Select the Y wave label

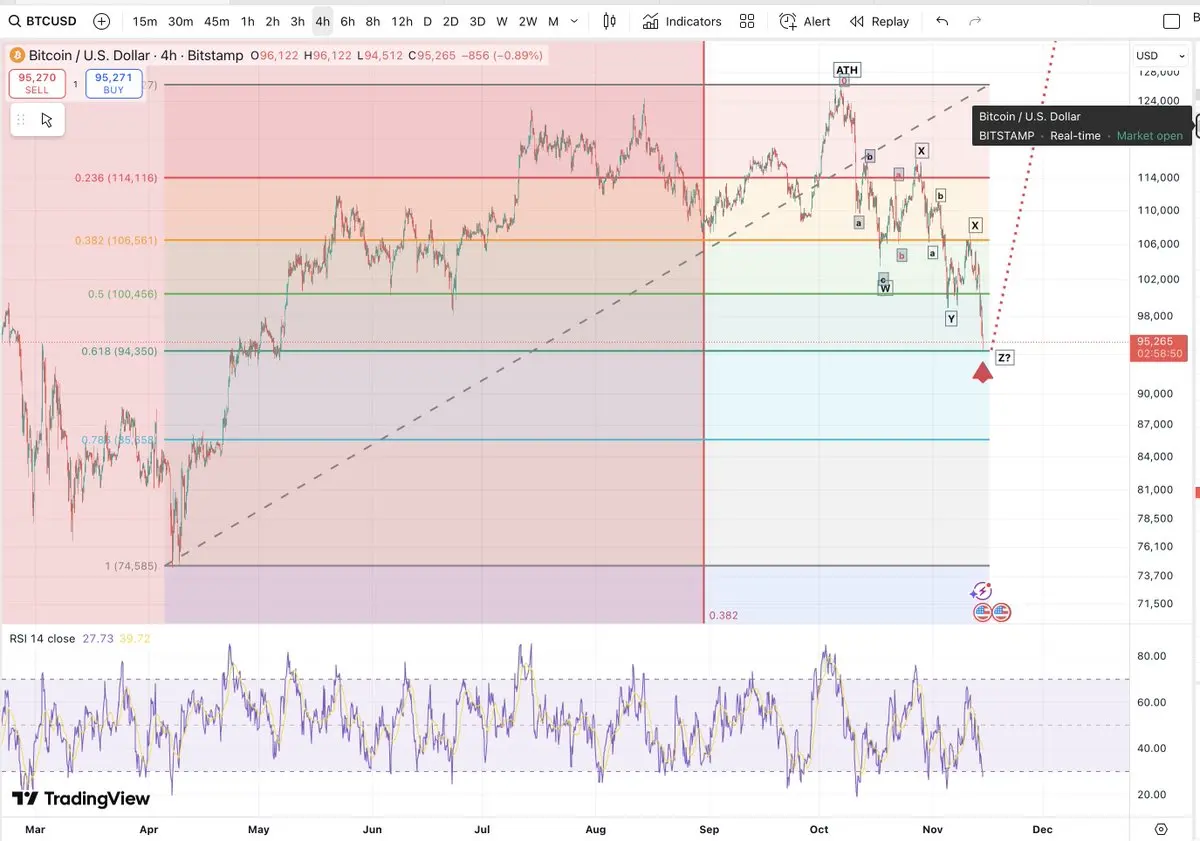click(951, 318)
